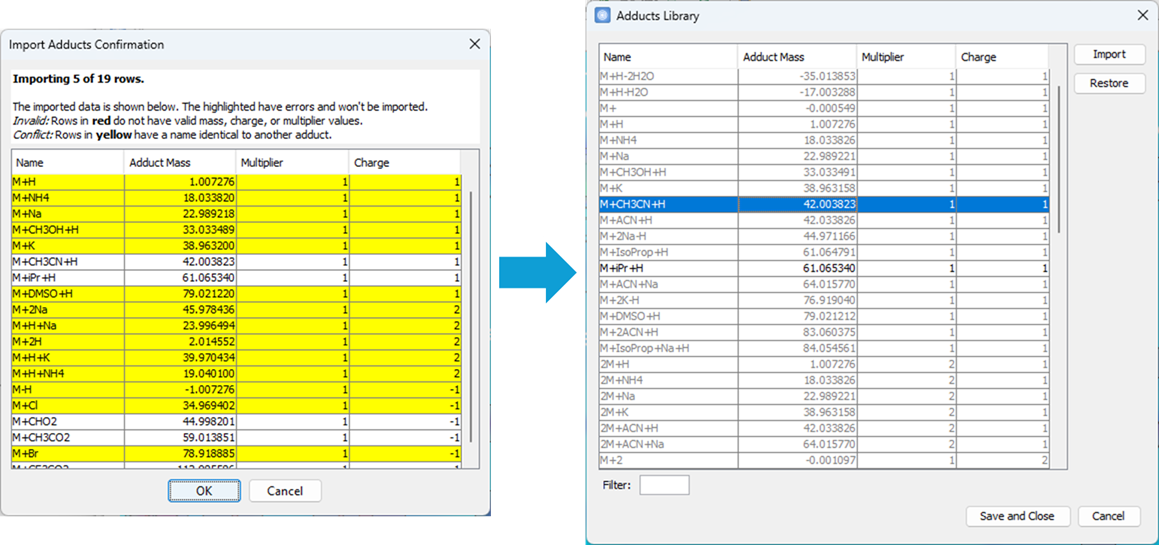Select M+CHO2 row in import list
The height and width of the screenshot is (545, 1159).
pyautogui.click(x=67, y=422)
